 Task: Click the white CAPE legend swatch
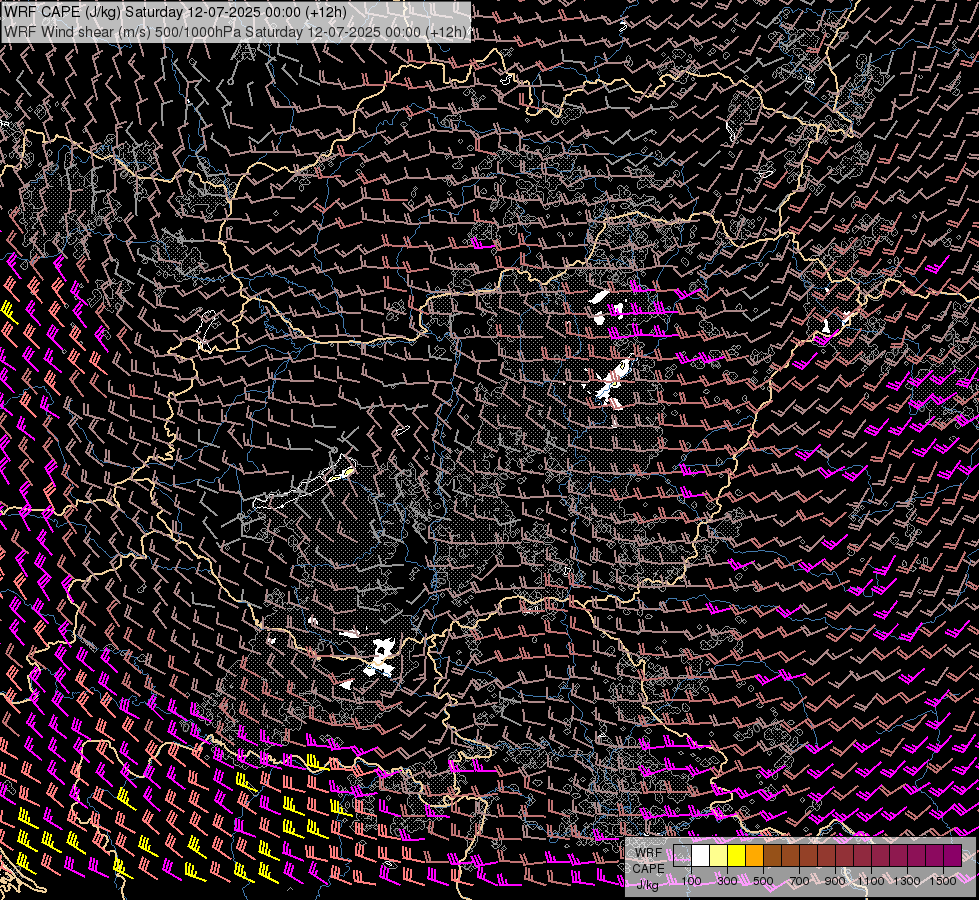coord(701,856)
